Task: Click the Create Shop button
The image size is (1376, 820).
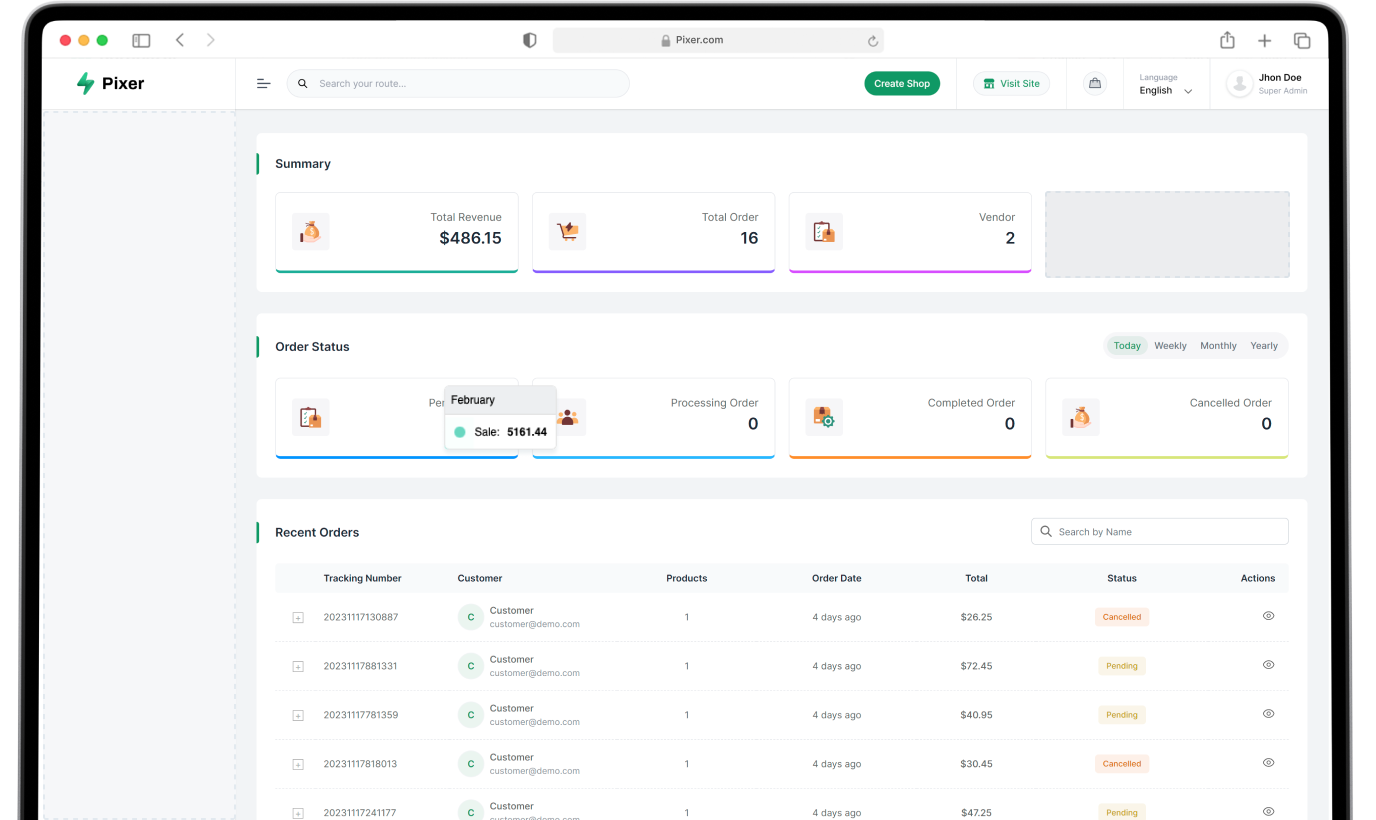Action: [x=902, y=84]
